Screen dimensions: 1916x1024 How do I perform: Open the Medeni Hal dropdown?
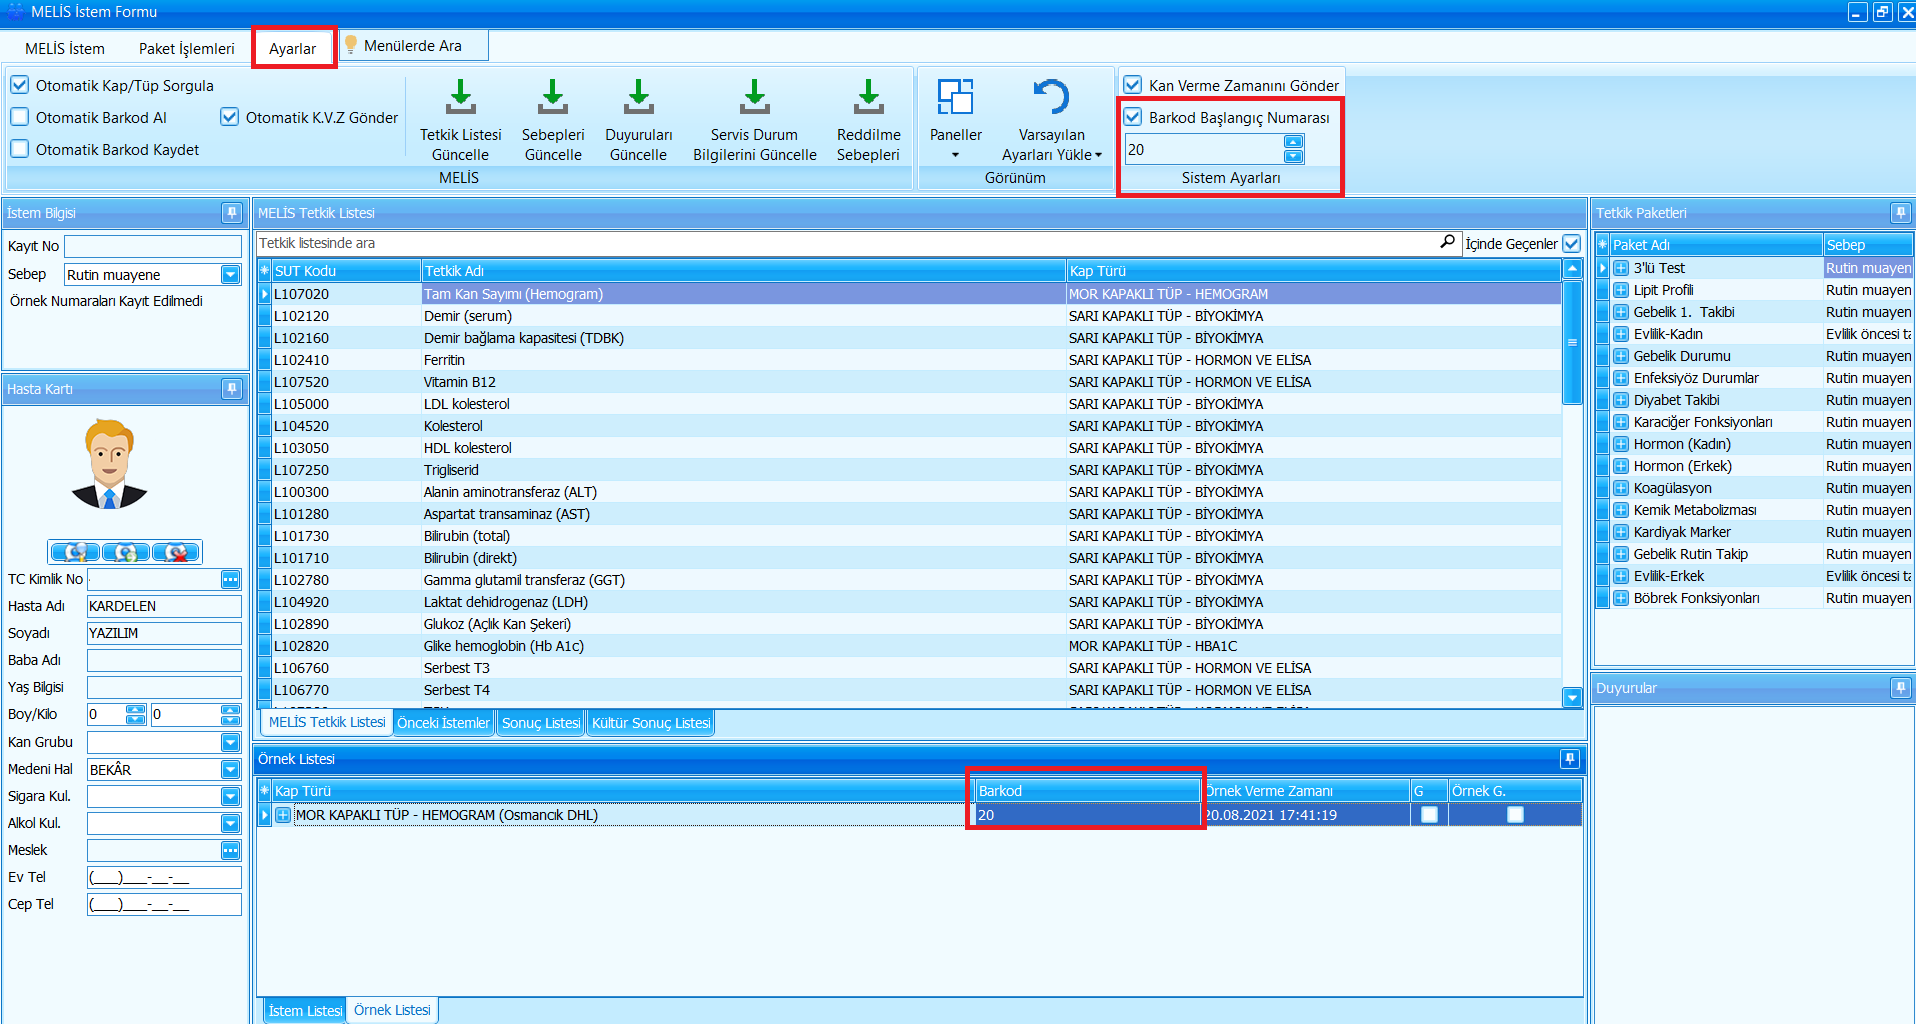(x=231, y=770)
